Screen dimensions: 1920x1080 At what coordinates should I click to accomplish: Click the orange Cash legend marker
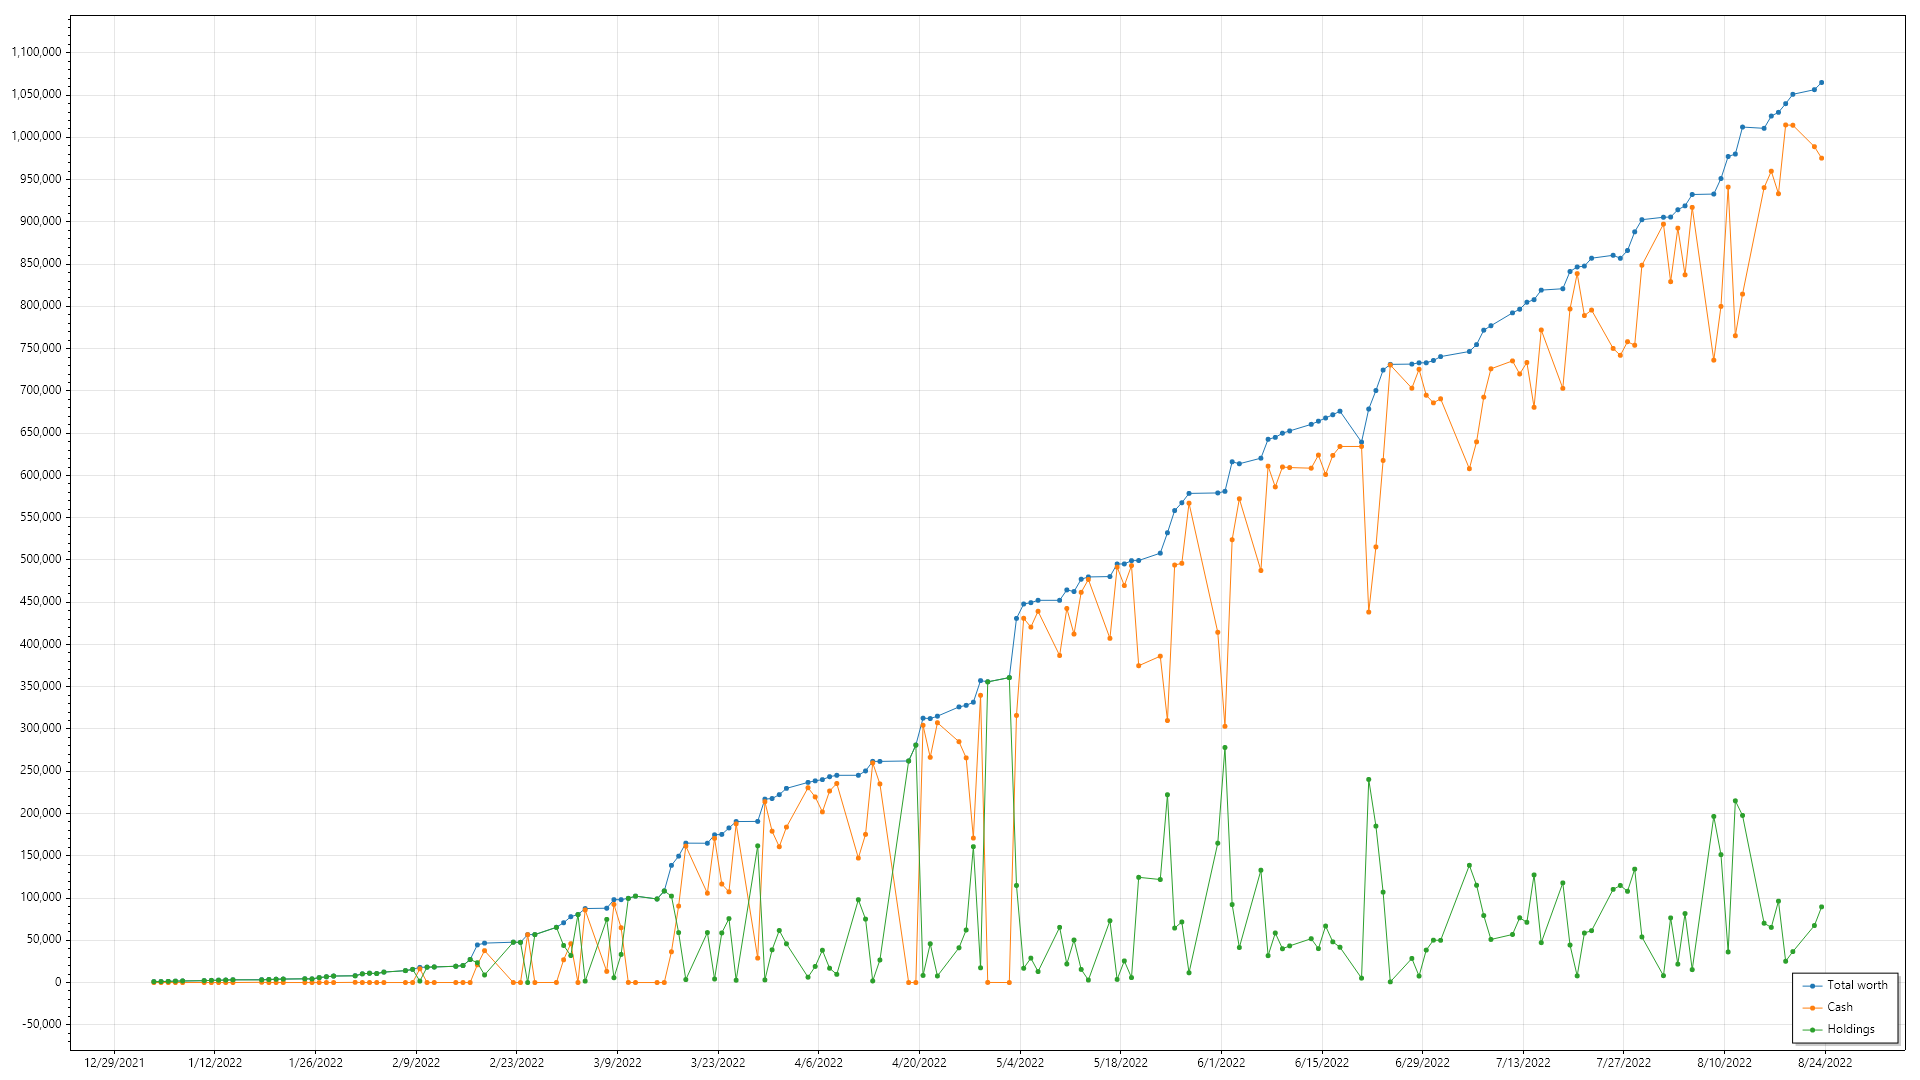(x=1813, y=1008)
